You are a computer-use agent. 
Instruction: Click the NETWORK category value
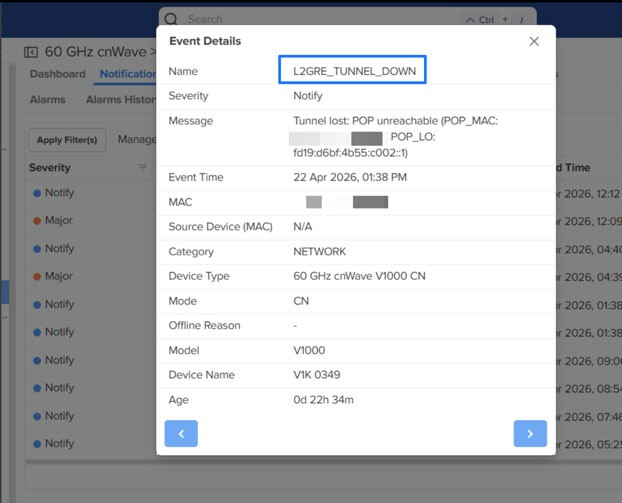(319, 252)
